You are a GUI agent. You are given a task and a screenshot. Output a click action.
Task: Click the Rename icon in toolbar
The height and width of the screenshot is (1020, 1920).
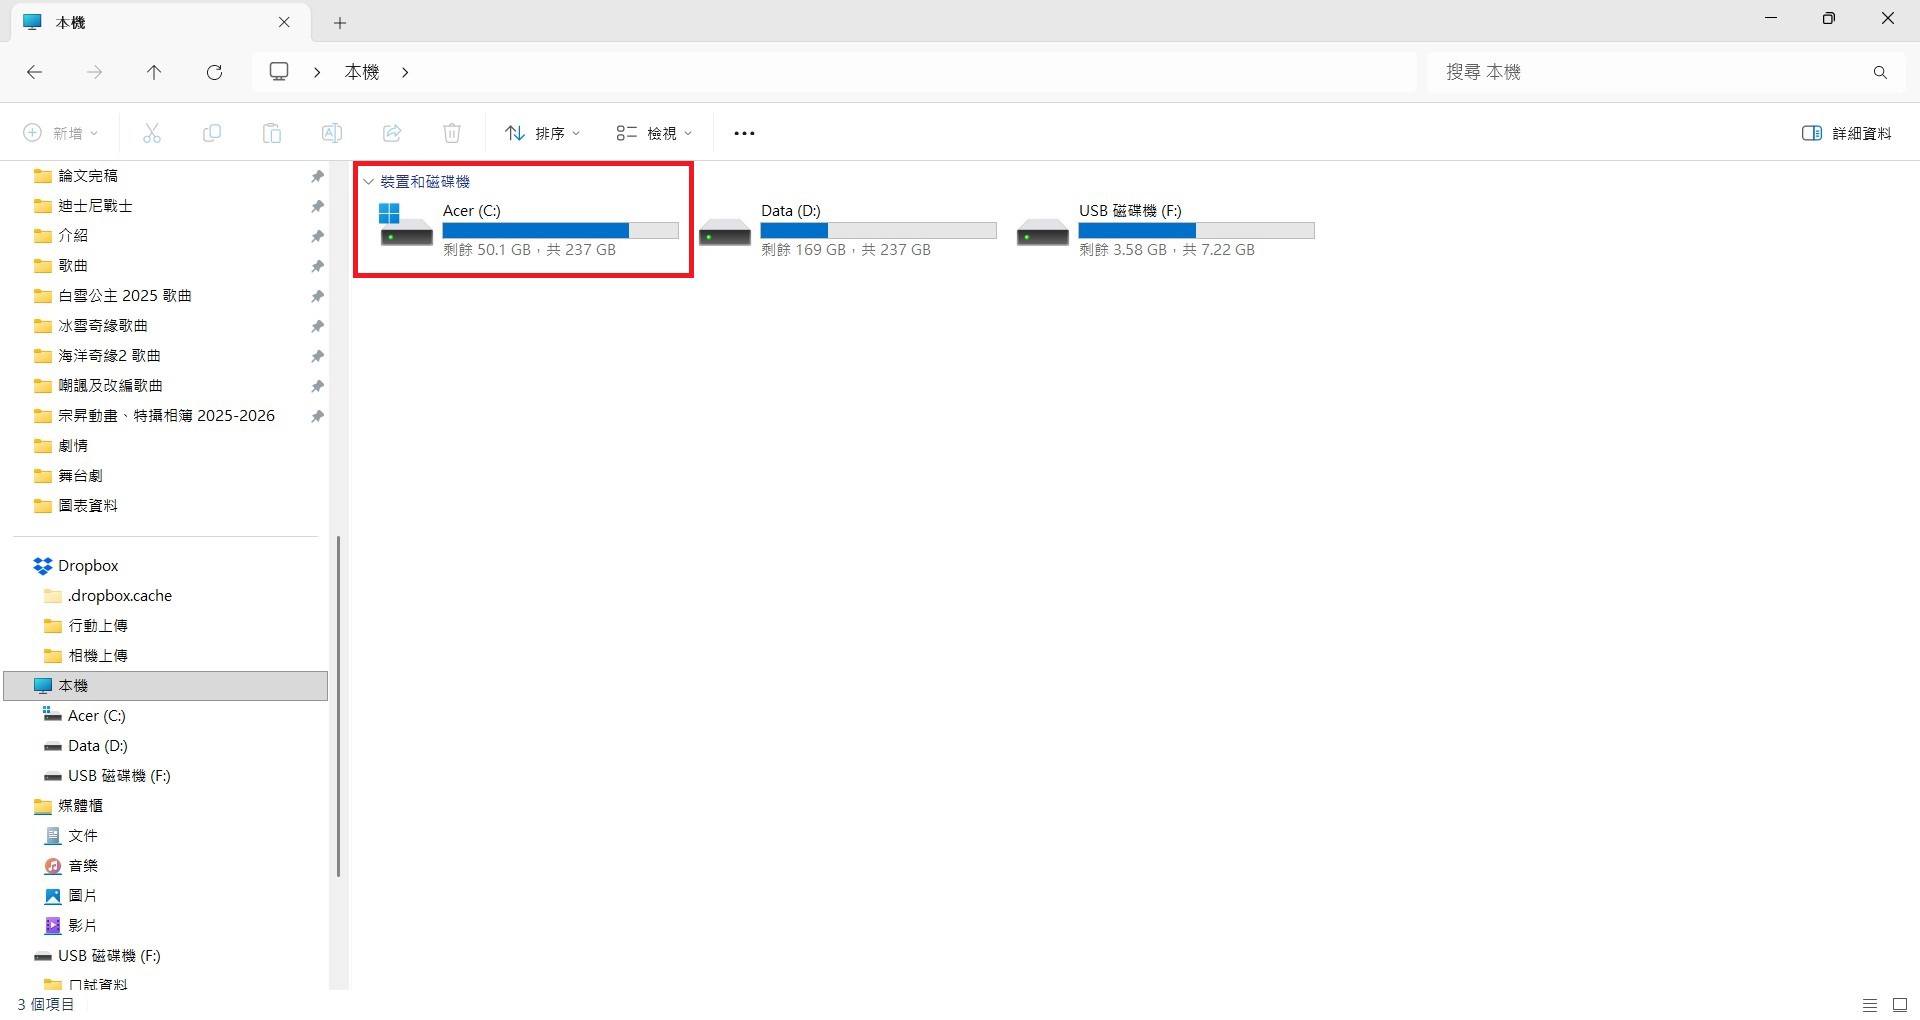click(x=332, y=133)
